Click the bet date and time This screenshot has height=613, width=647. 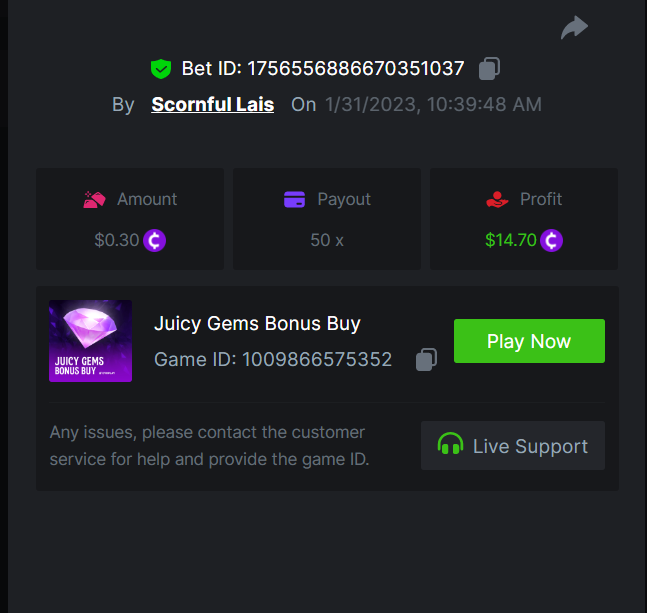click(433, 104)
